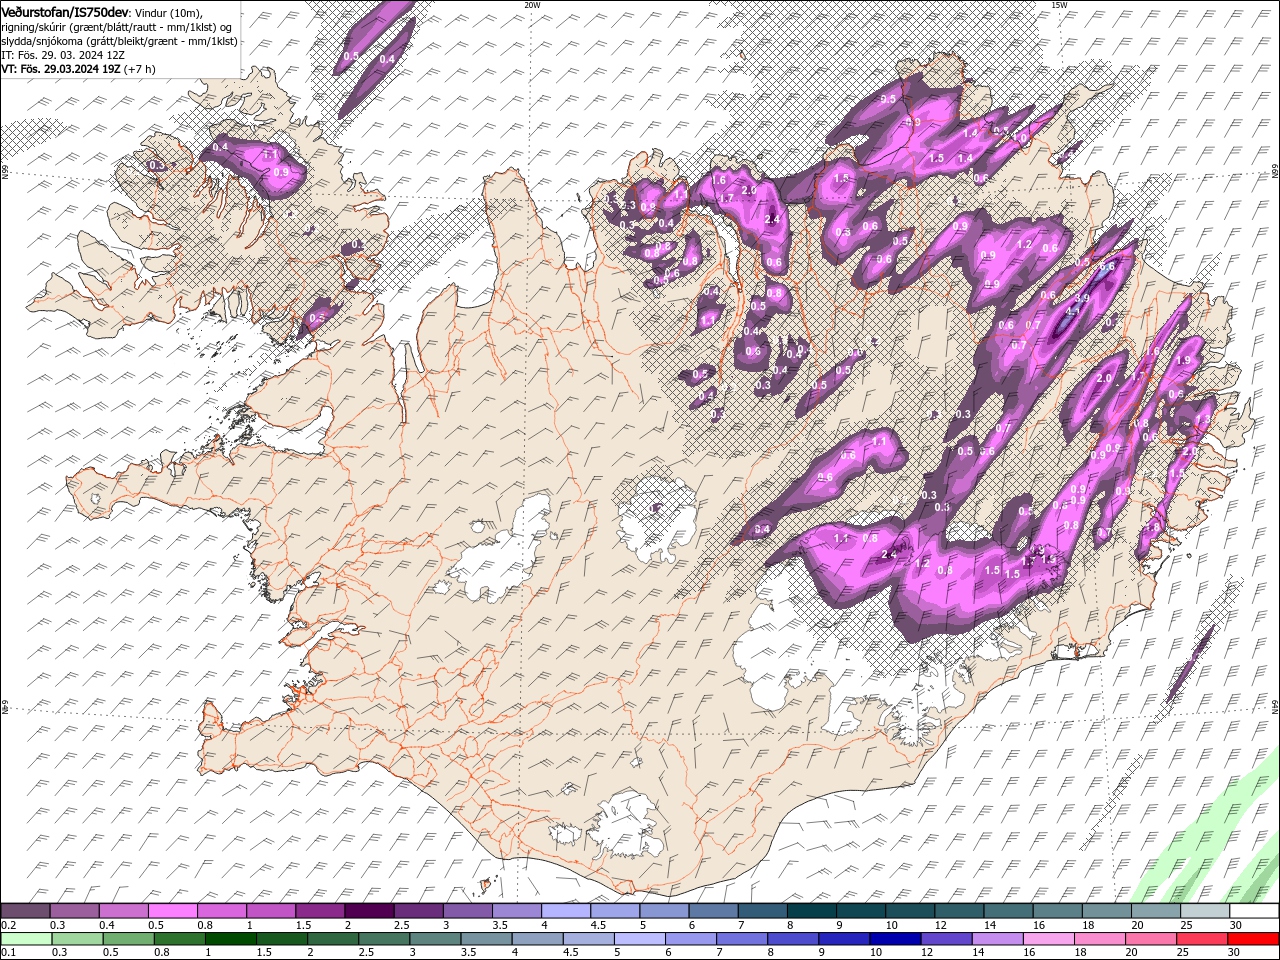The height and width of the screenshot is (960, 1280).
Task: Select the darkest green swatch labeled 1
Action: pos(232,939)
